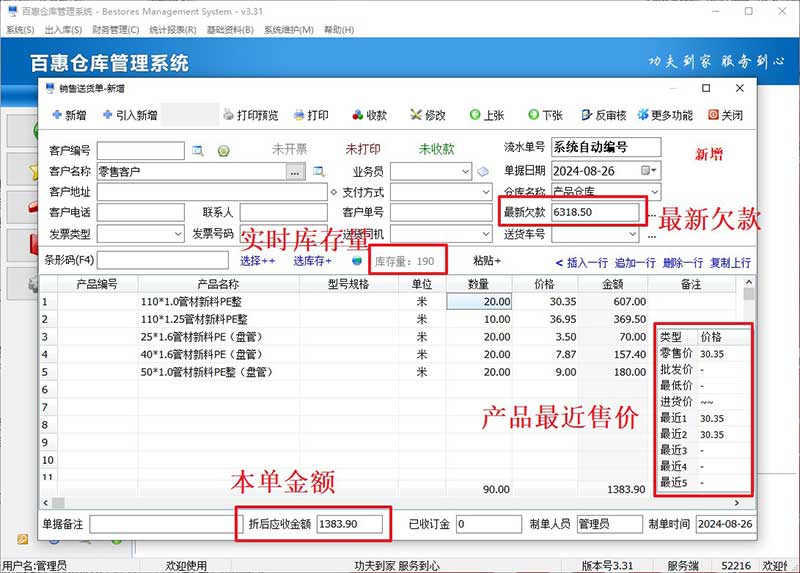
Task: Open the 送货车号 dropdown
Action: pyautogui.click(x=633, y=234)
